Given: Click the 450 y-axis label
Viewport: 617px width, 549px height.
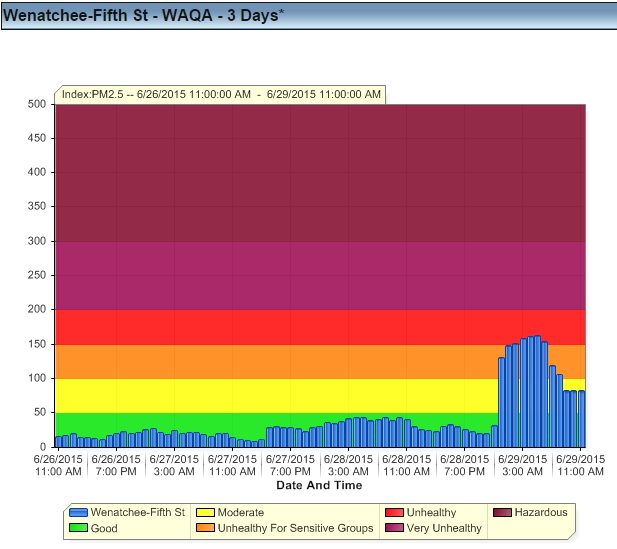Looking at the screenshot, I should (x=37, y=138).
